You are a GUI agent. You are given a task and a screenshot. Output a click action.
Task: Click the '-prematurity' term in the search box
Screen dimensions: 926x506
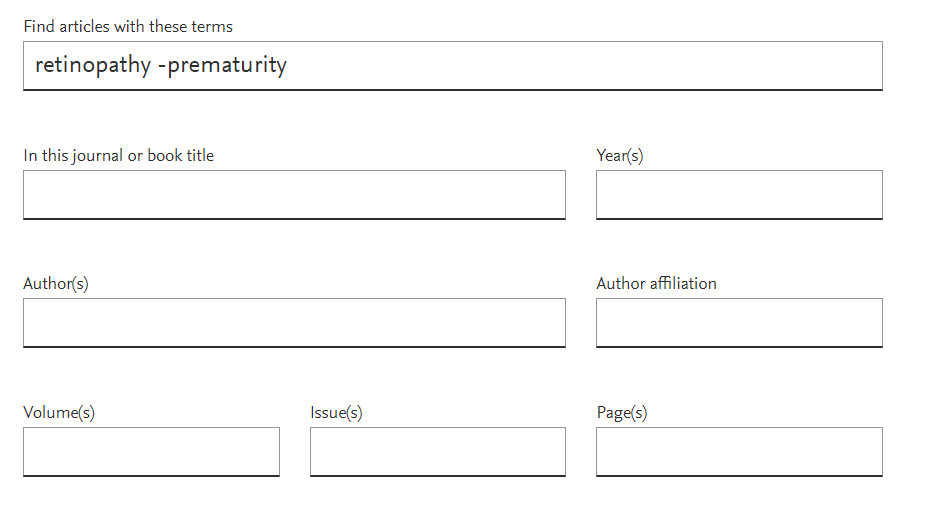point(222,66)
